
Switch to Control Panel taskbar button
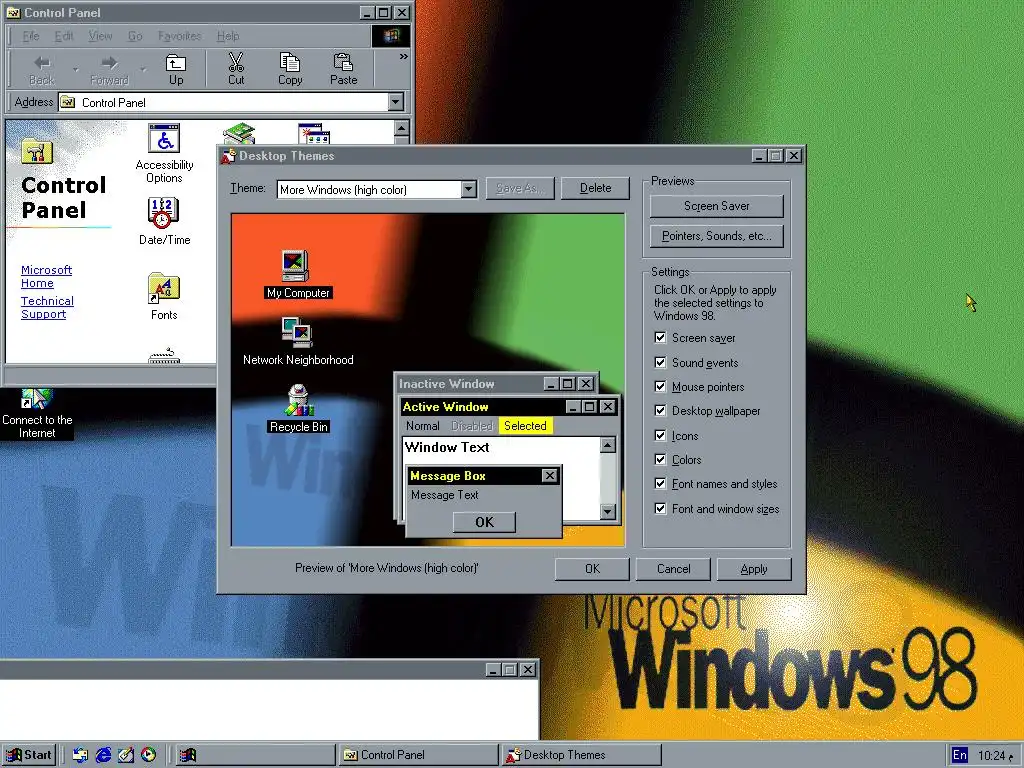(418, 755)
